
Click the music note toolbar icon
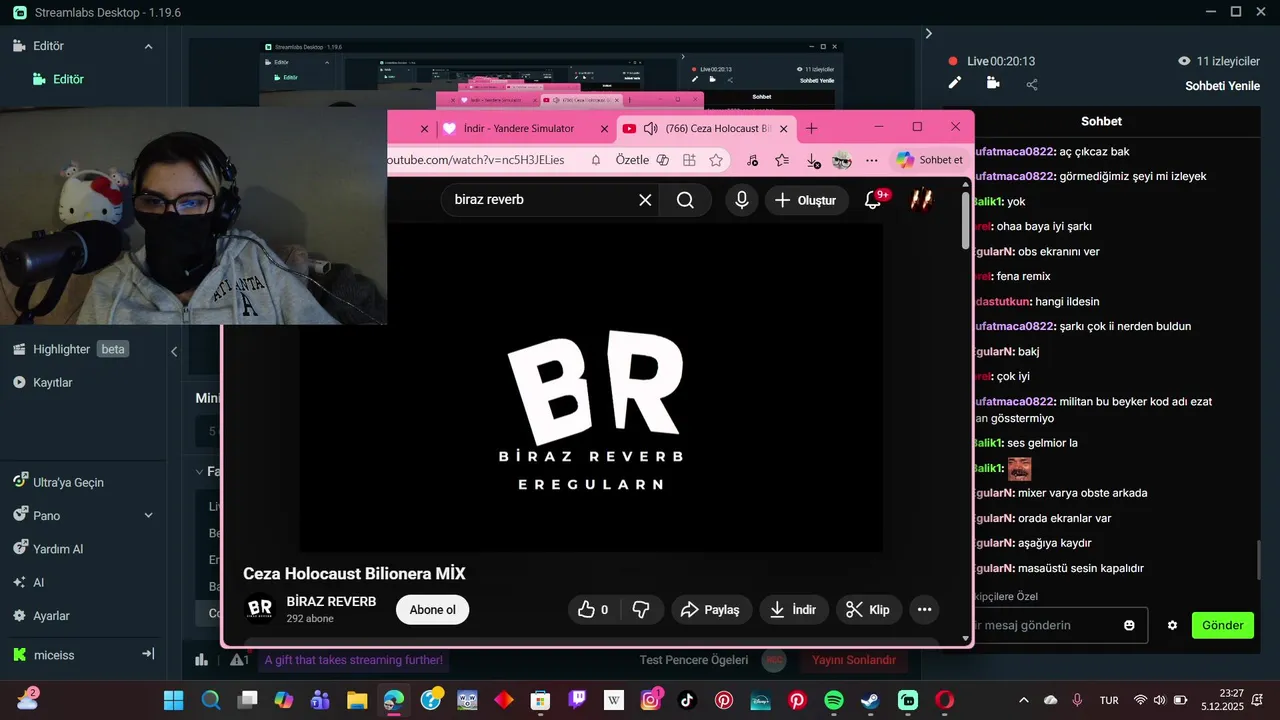click(x=752, y=160)
